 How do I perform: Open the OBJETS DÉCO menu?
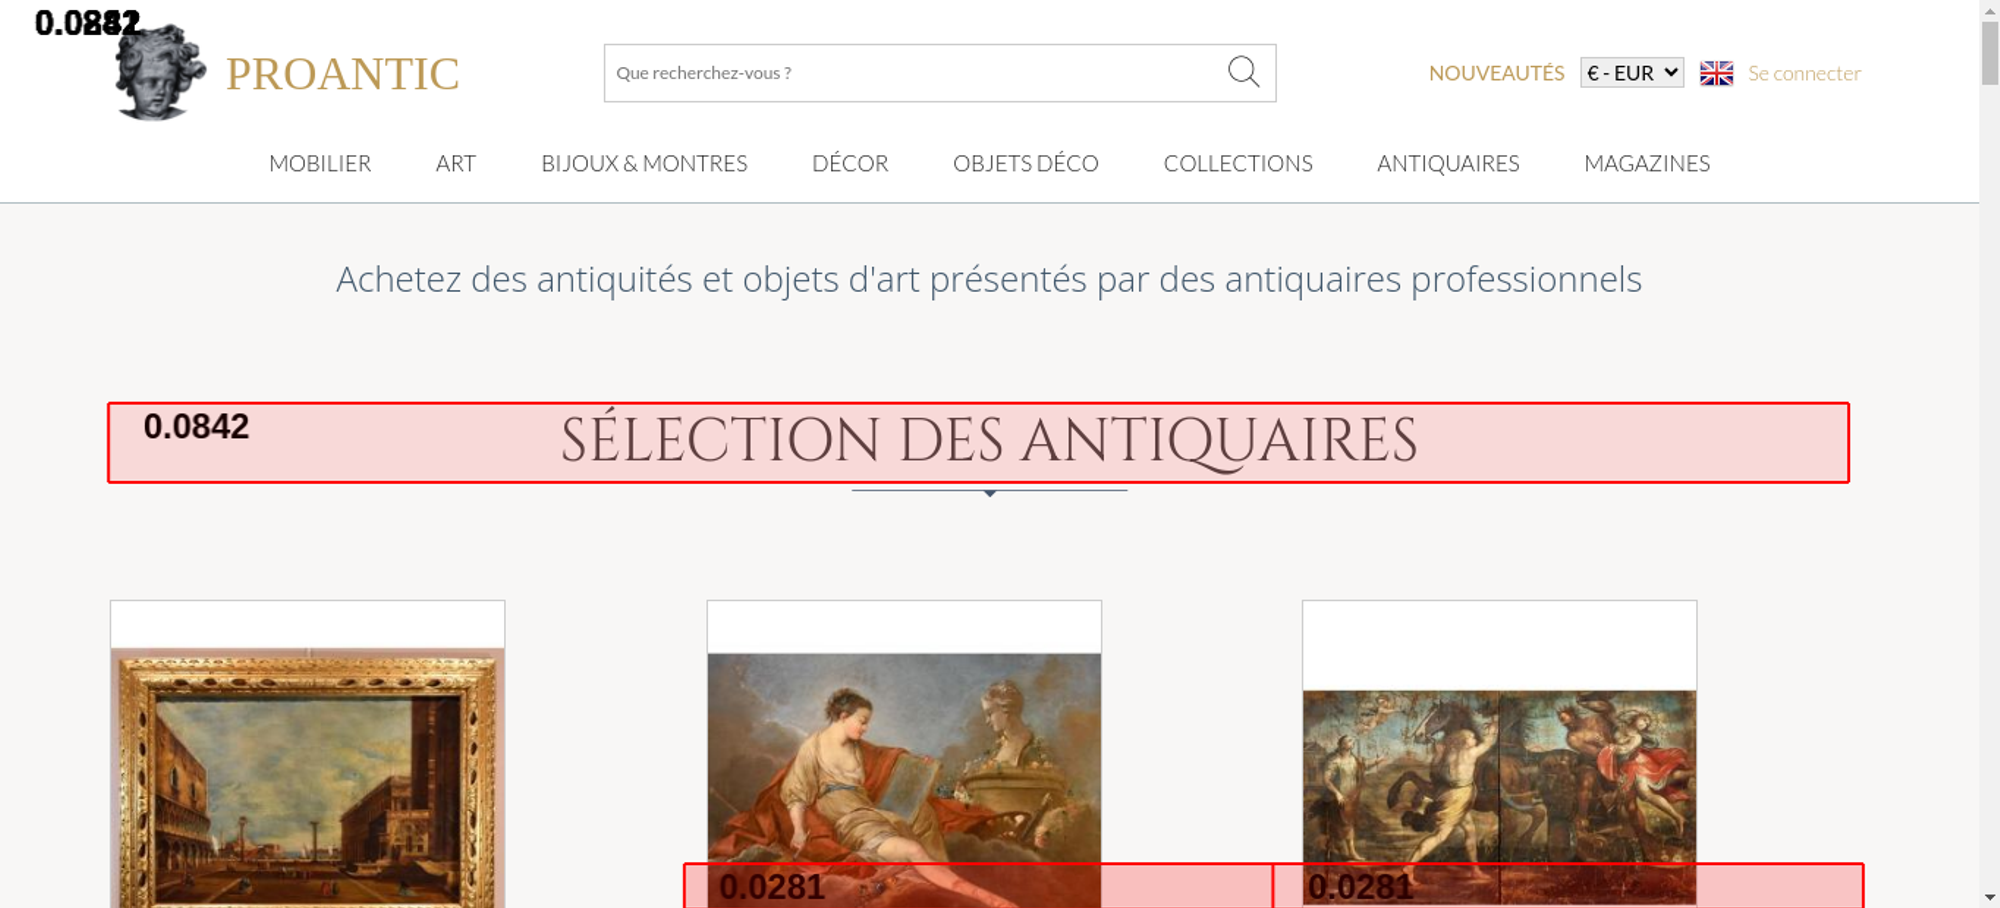click(x=1025, y=163)
